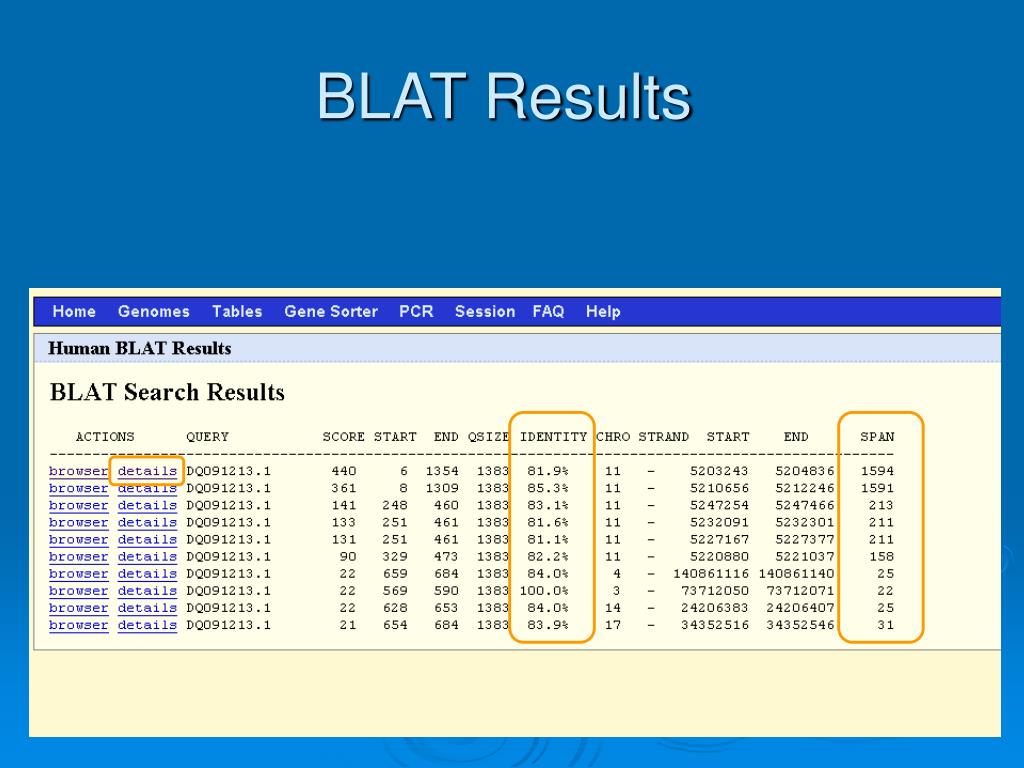The width and height of the screenshot is (1024, 768).
Task: Click the span value 1591
Action: 877,488
